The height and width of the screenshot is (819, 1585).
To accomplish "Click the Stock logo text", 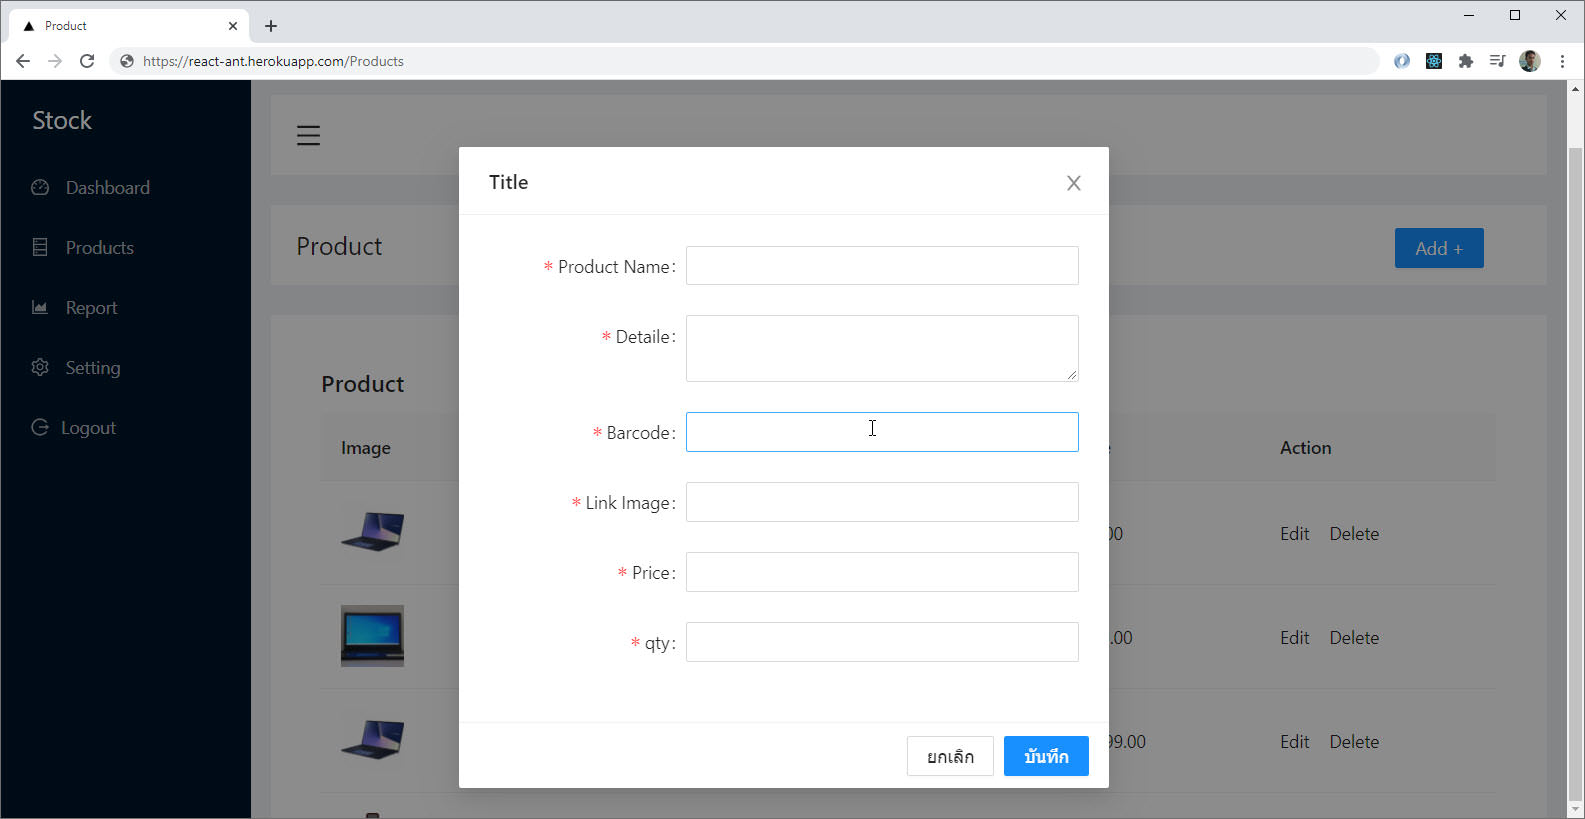I will point(62,120).
